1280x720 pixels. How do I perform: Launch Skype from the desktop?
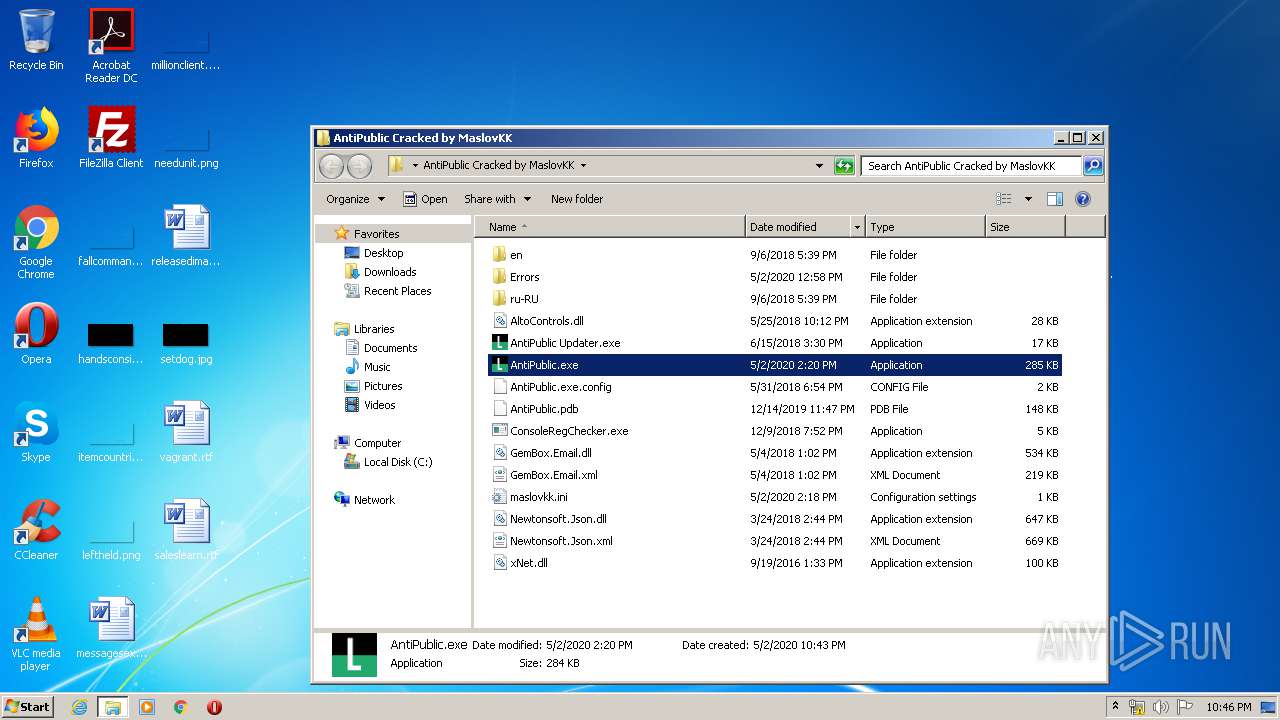[36, 432]
